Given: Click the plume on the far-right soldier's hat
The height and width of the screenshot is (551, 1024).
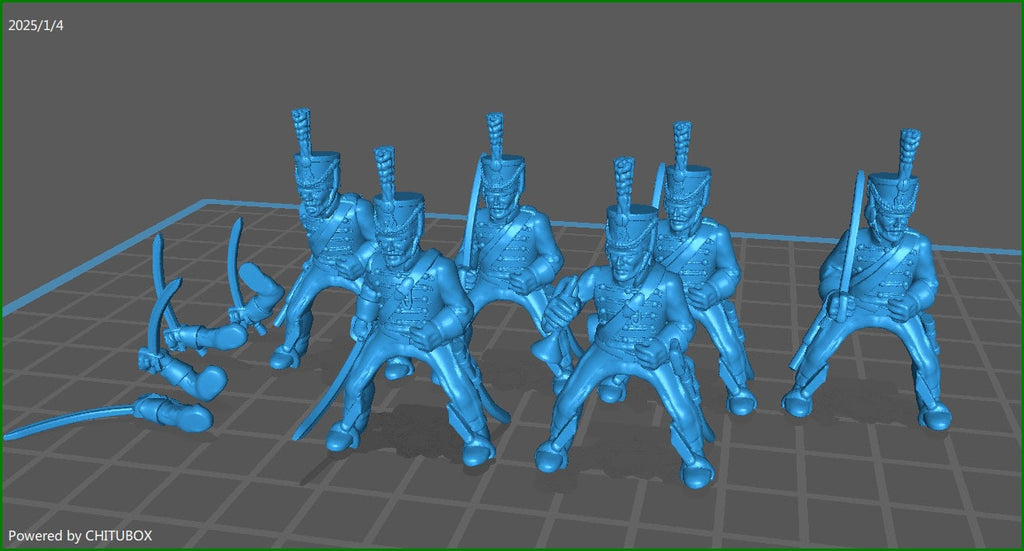Looking at the screenshot, I should pos(910,150).
